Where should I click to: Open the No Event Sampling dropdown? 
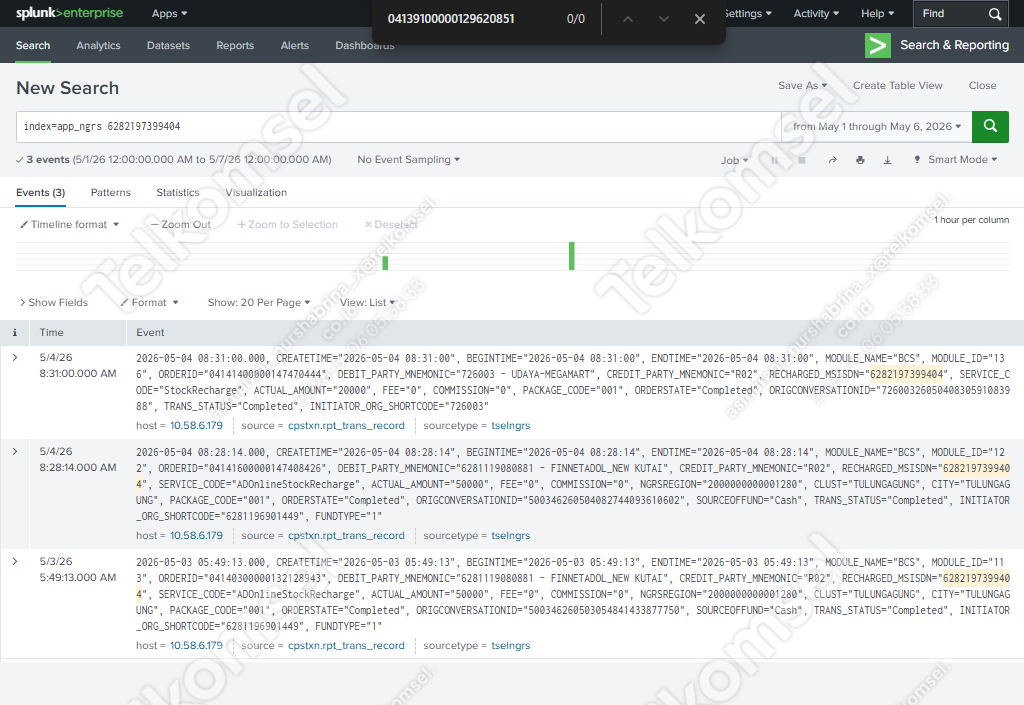click(408, 160)
